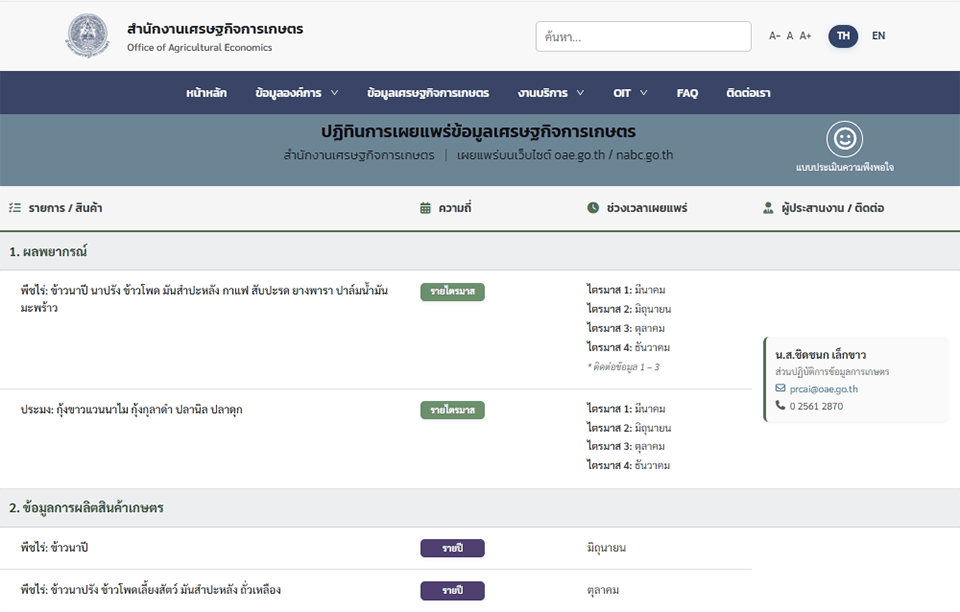Click the พืชไร่: ข้าวนาปี row in section 2
This screenshot has width=960, height=612.
pyautogui.click(x=54, y=548)
